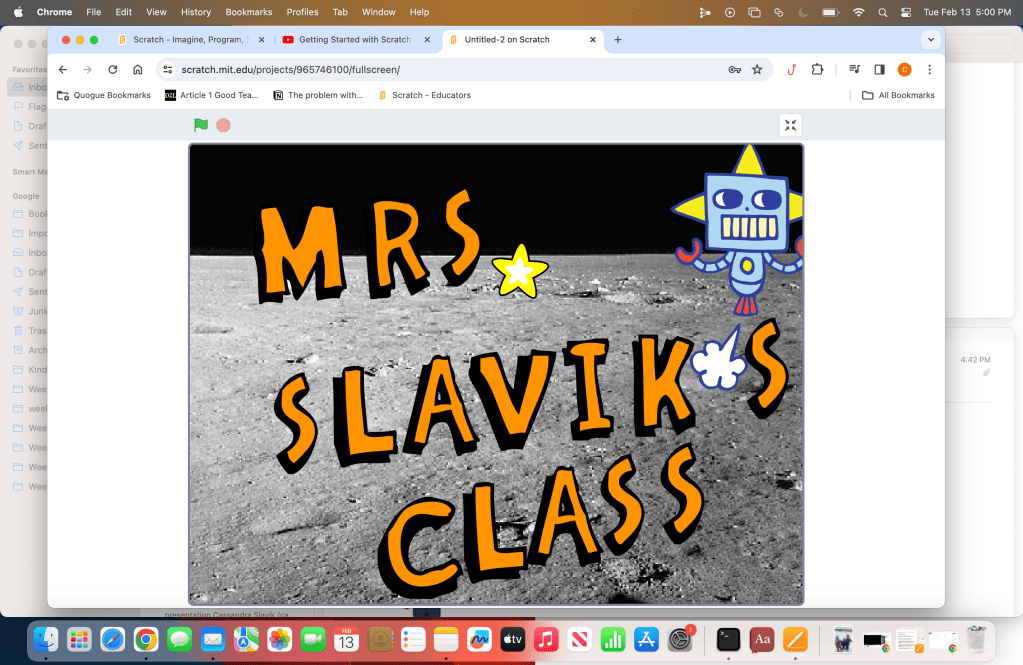Screen dimensions: 1023x665
Task: Click the green flag to start project
Action: point(201,125)
